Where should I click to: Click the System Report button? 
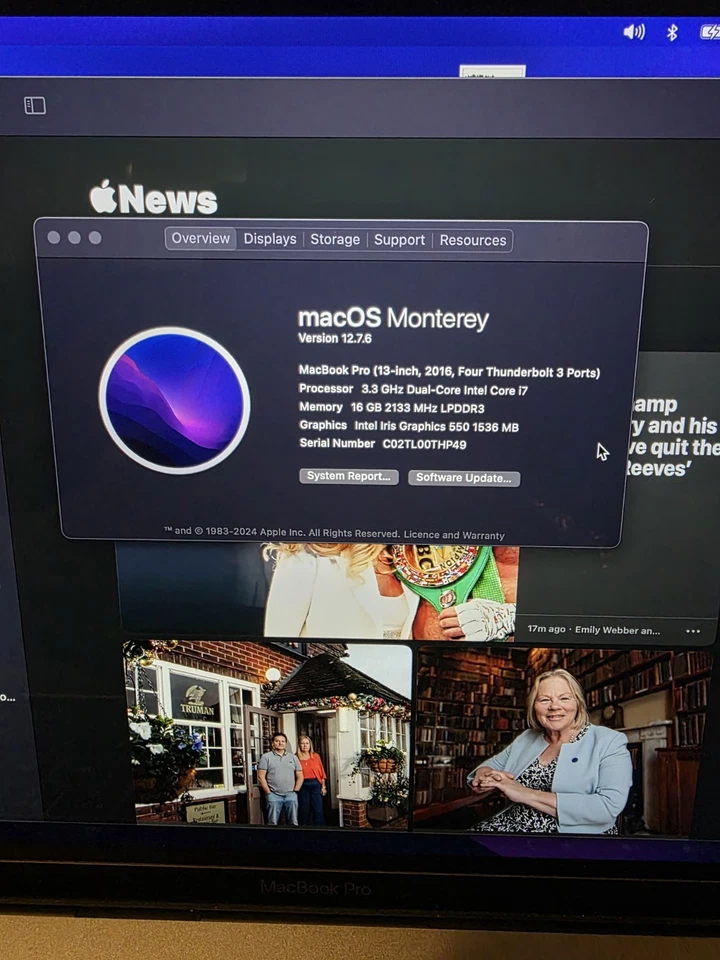(348, 476)
